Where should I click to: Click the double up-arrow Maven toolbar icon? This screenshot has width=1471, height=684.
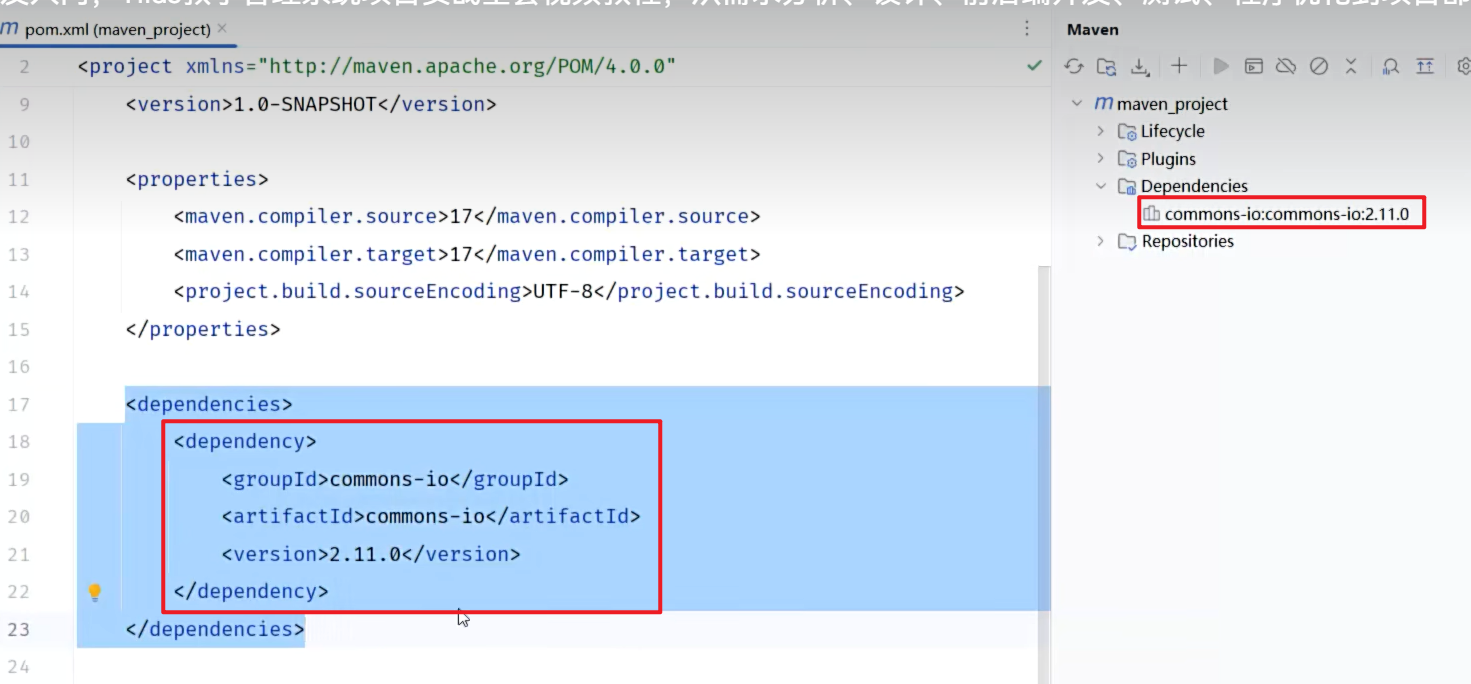[x=1425, y=66]
